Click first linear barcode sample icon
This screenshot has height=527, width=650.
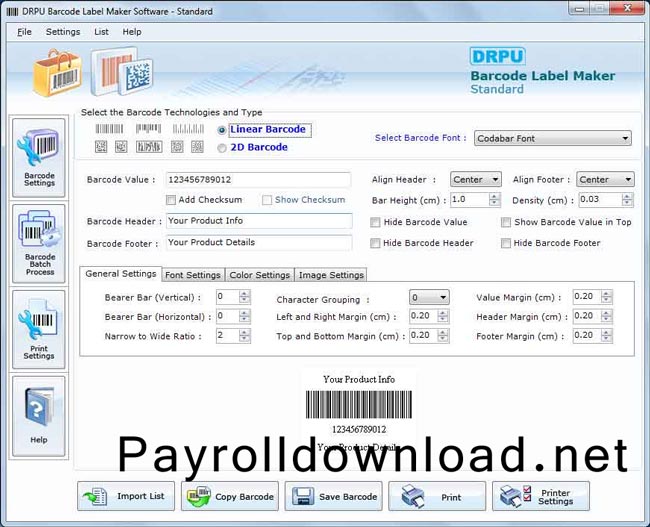click(x=109, y=129)
